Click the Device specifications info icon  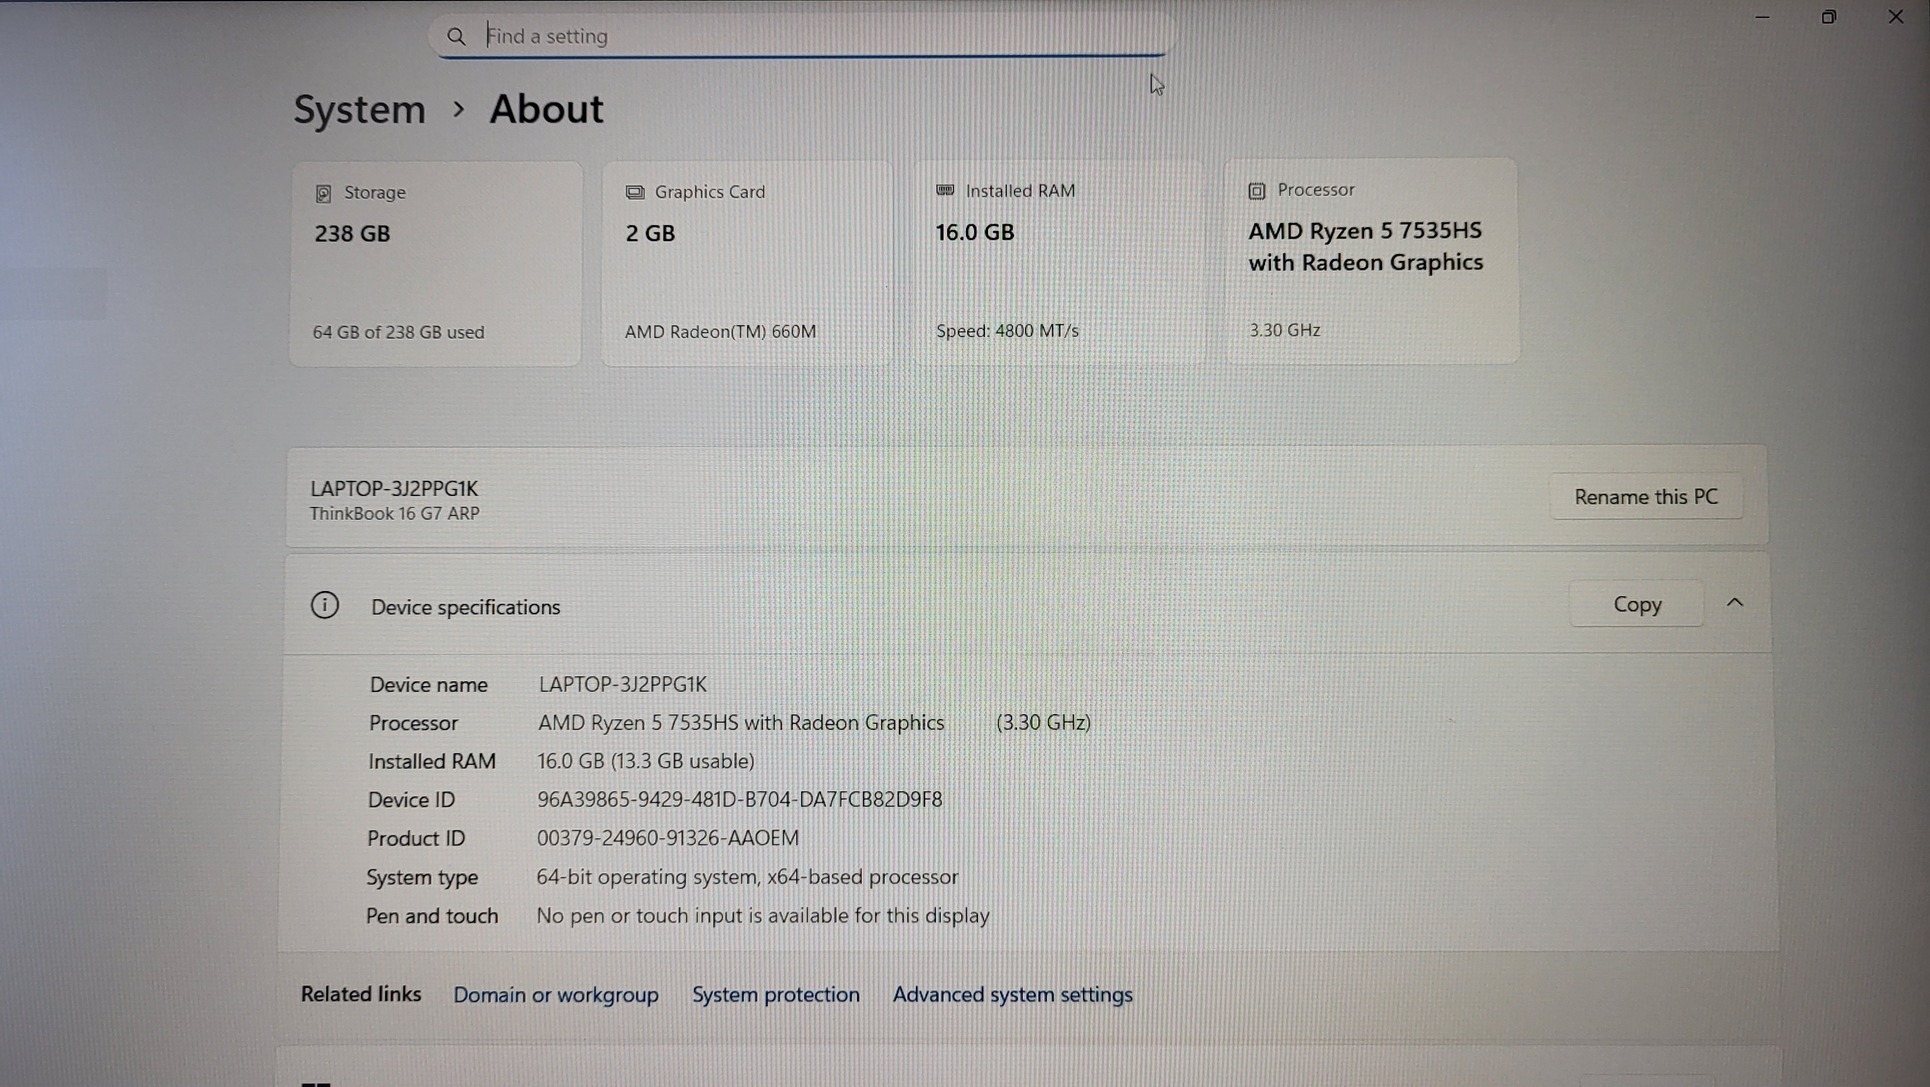pyautogui.click(x=324, y=605)
